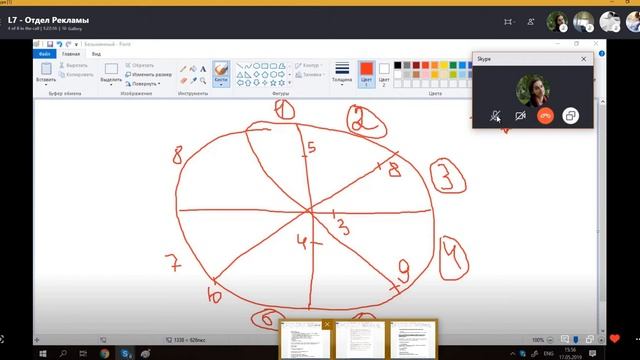The height and width of the screenshot is (360, 640).
Task: Pick the black color swatch
Action: point(398,65)
